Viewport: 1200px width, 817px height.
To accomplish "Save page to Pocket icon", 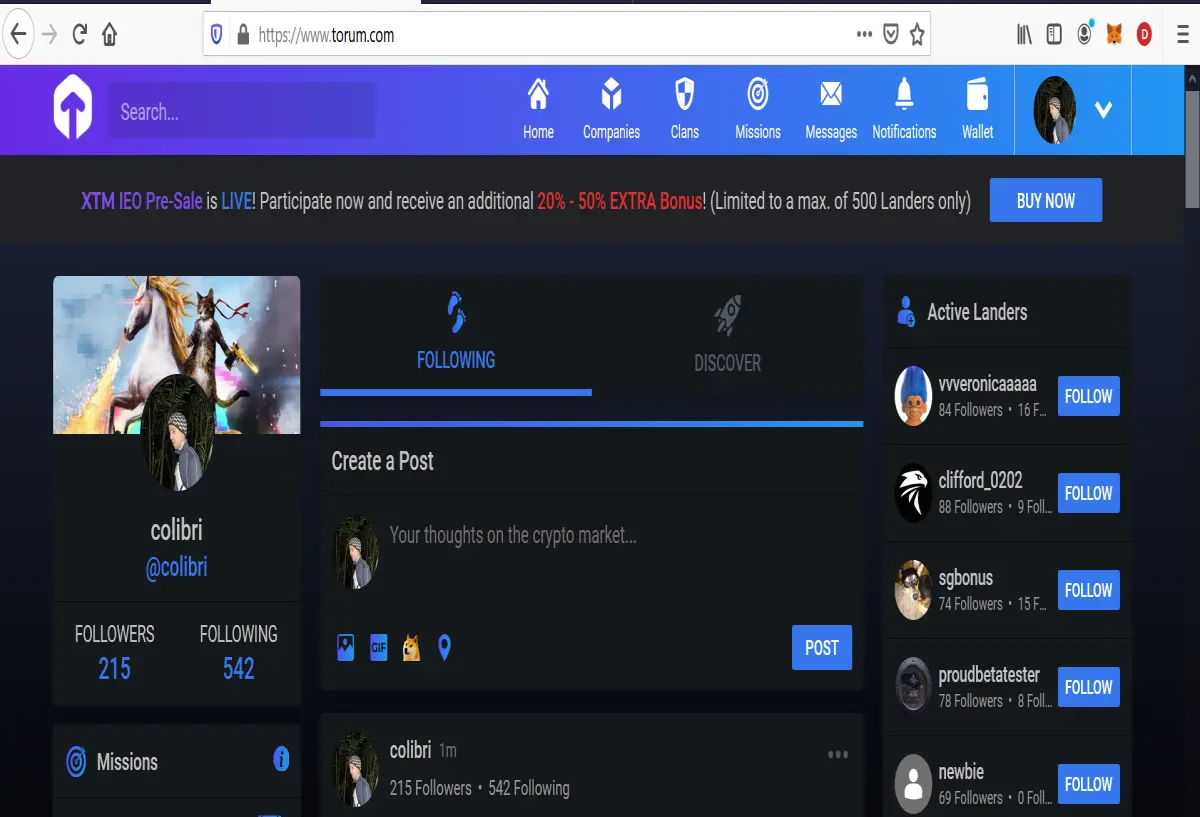I will coord(891,35).
